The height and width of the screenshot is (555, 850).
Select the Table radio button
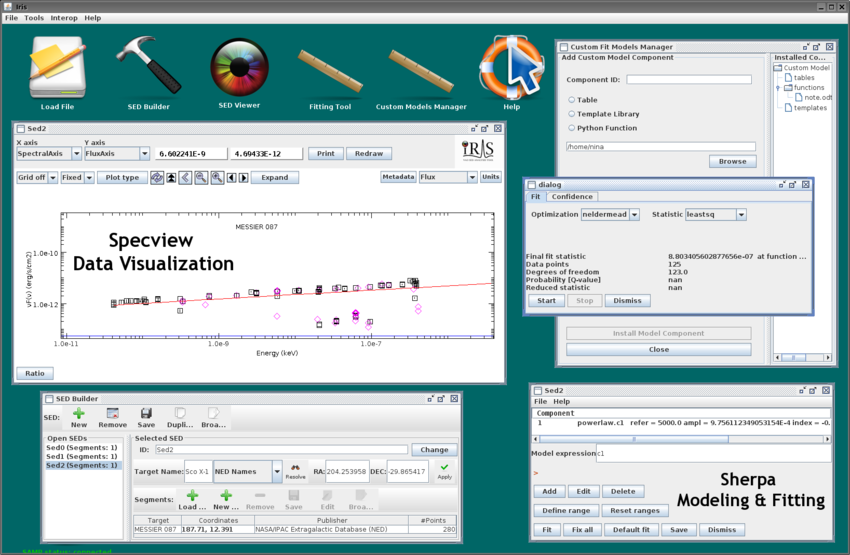pos(571,100)
